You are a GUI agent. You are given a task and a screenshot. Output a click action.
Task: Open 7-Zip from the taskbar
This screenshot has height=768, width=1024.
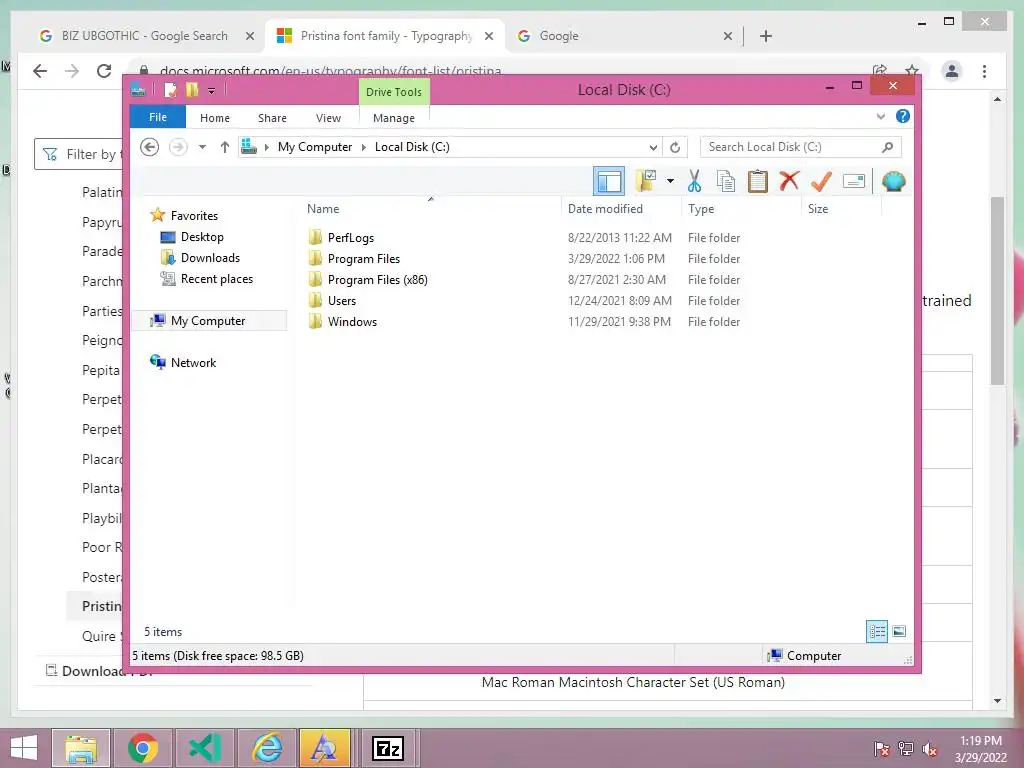point(388,748)
